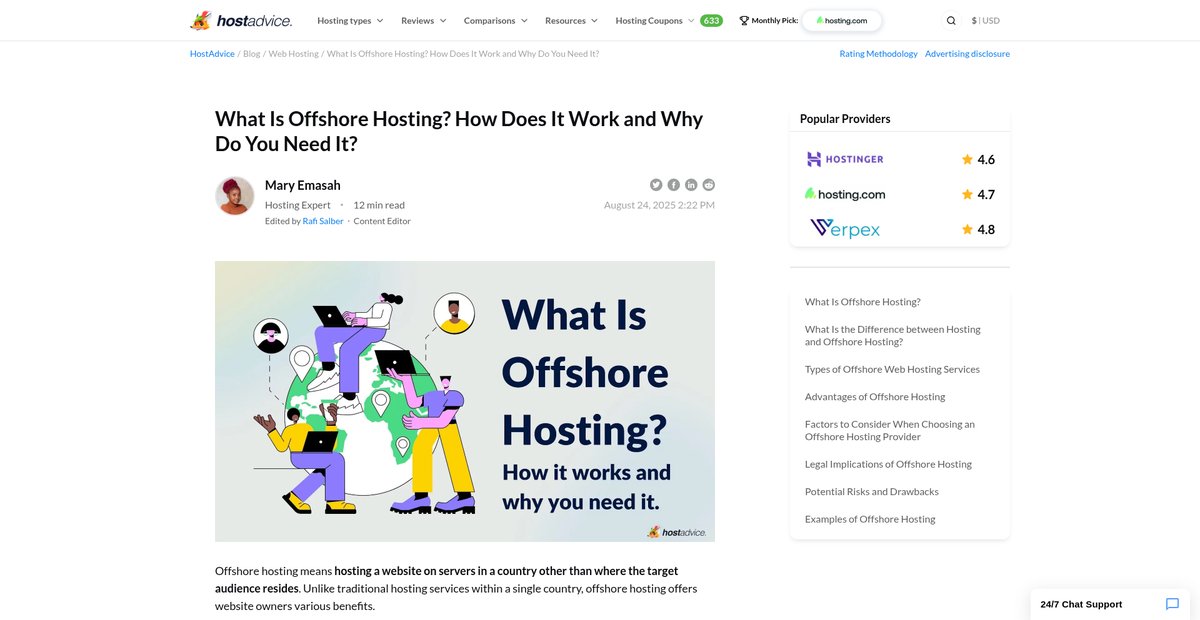
Task: Expand the Hosting types menu
Action: point(351,20)
